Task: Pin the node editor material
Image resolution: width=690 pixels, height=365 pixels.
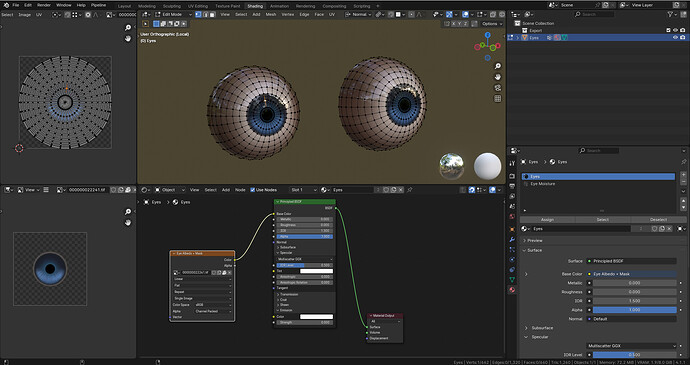Action: [410, 190]
